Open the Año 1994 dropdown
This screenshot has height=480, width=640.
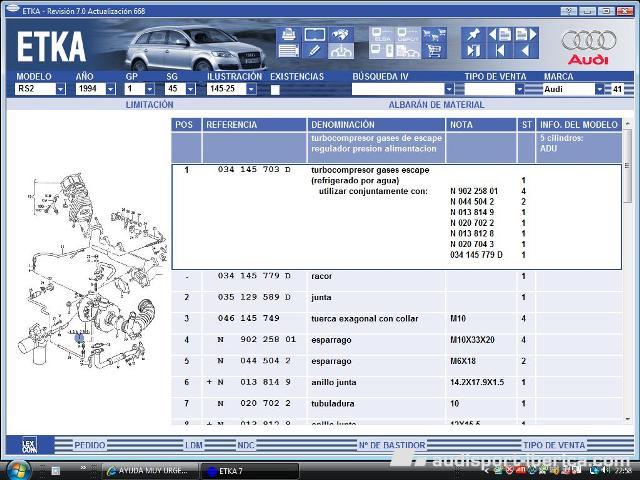[111, 89]
